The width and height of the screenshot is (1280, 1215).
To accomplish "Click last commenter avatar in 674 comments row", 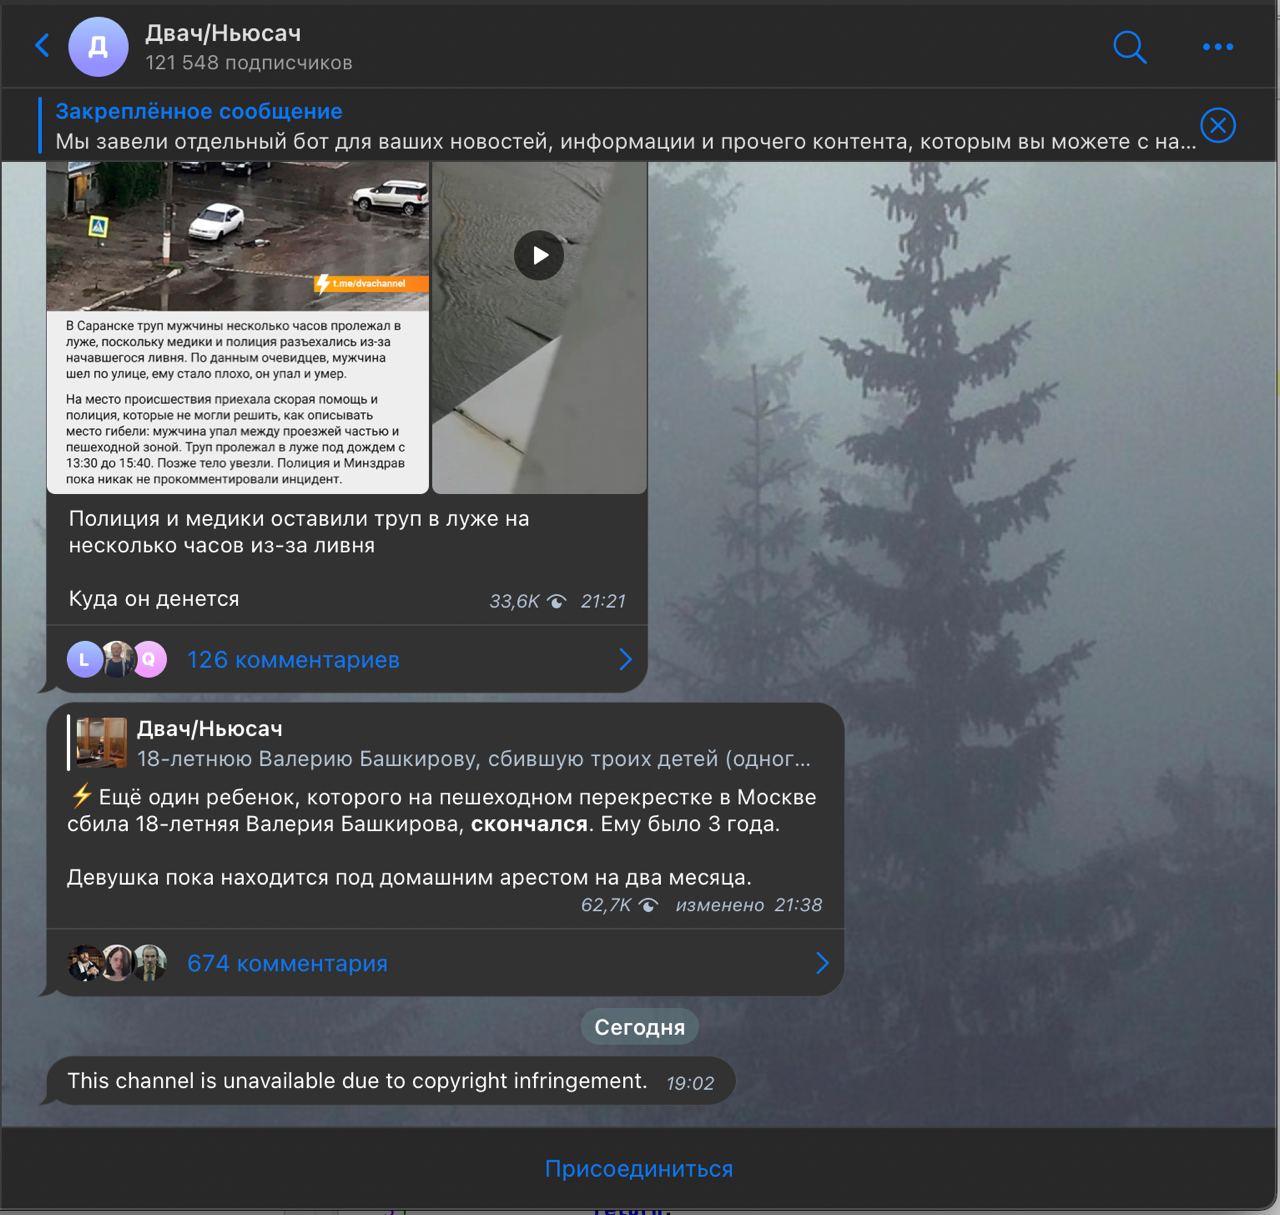I will click(149, 963).
